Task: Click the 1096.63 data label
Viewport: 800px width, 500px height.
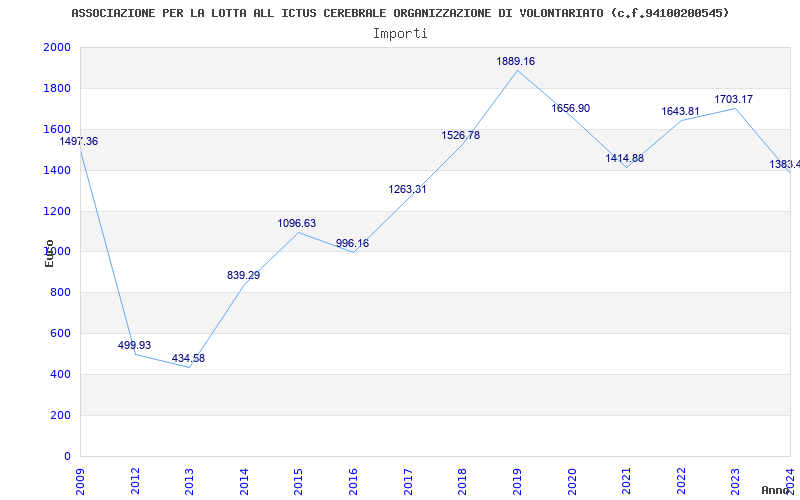Action: pyautogui.click(x=296, y=223)
